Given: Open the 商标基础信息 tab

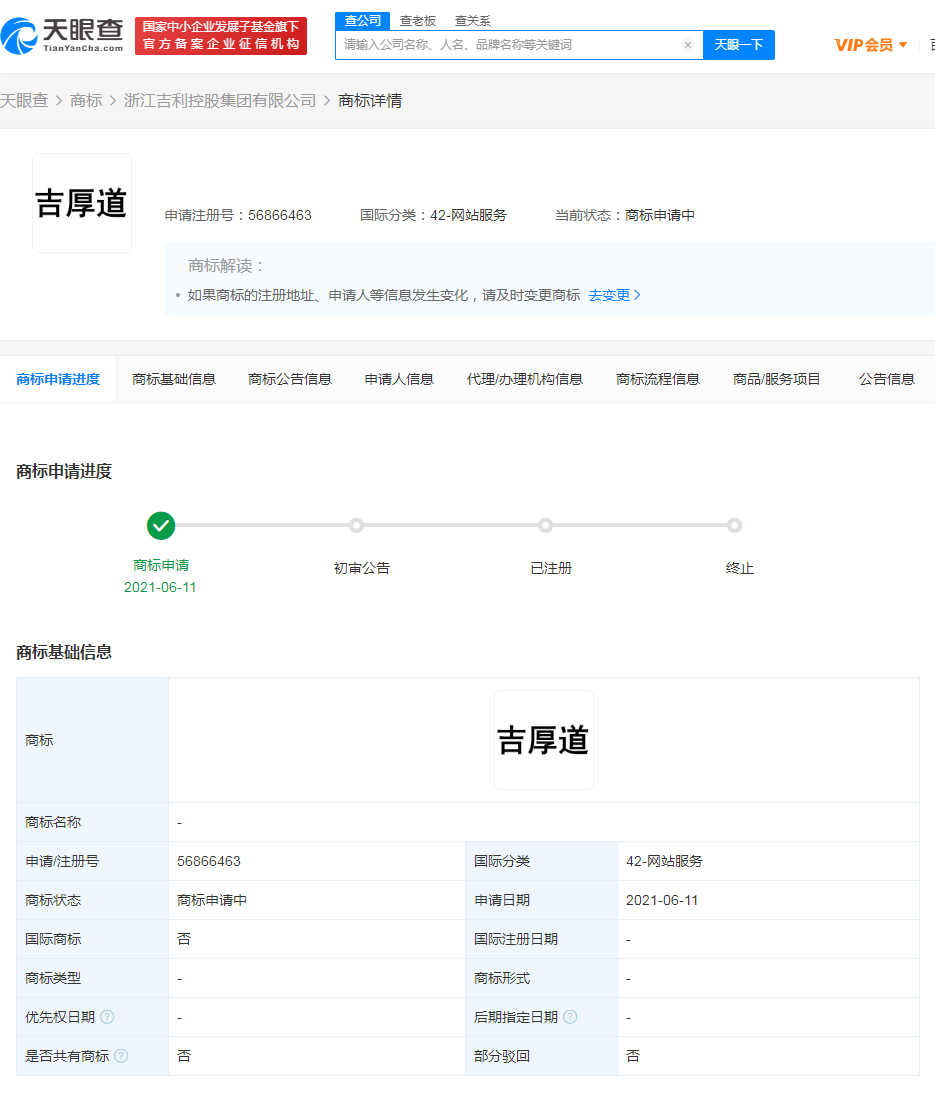Looking at the screenshot, I should [x=174, y=379].
